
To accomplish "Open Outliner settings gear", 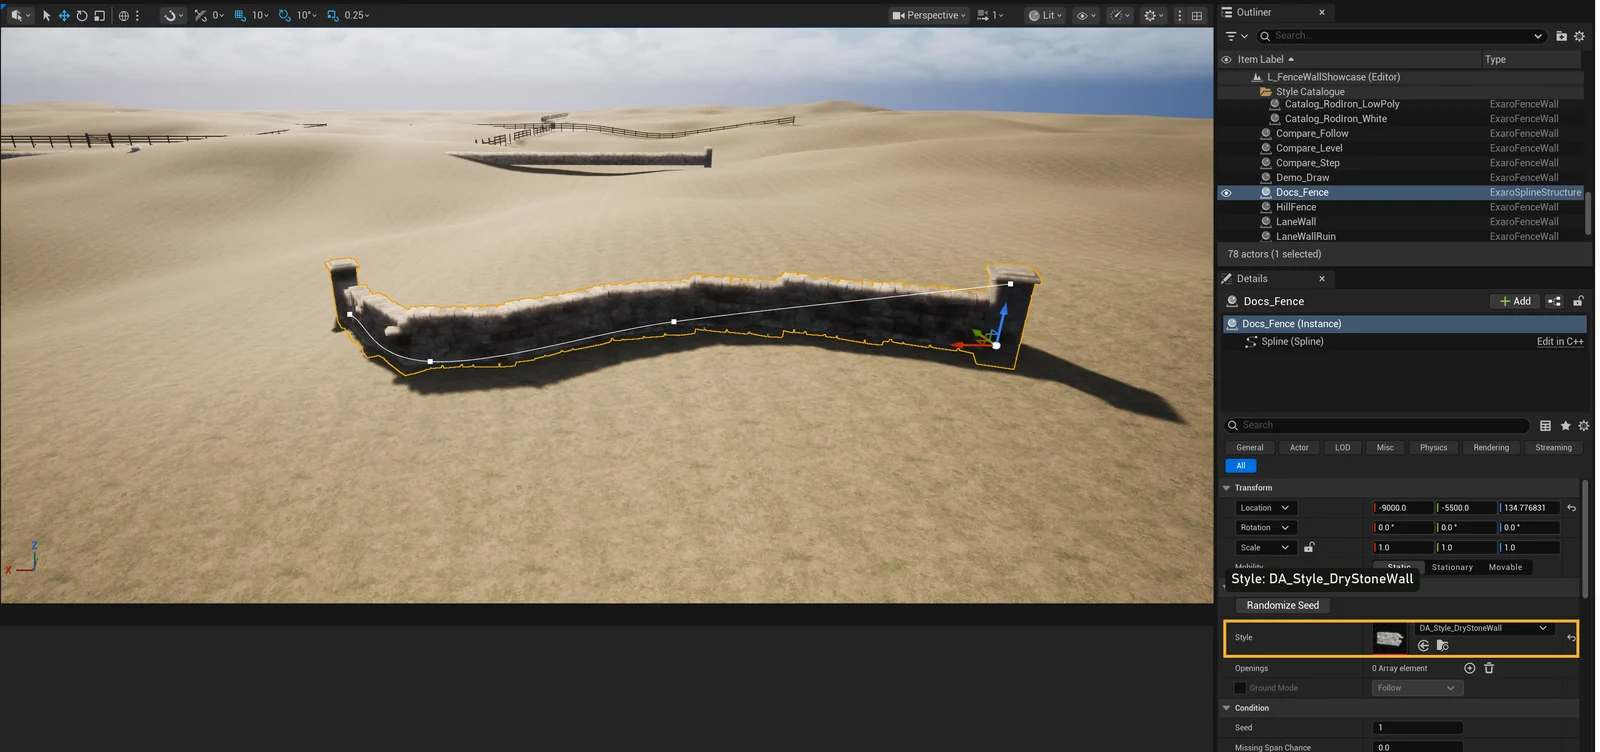I will tap(1580, 36).
